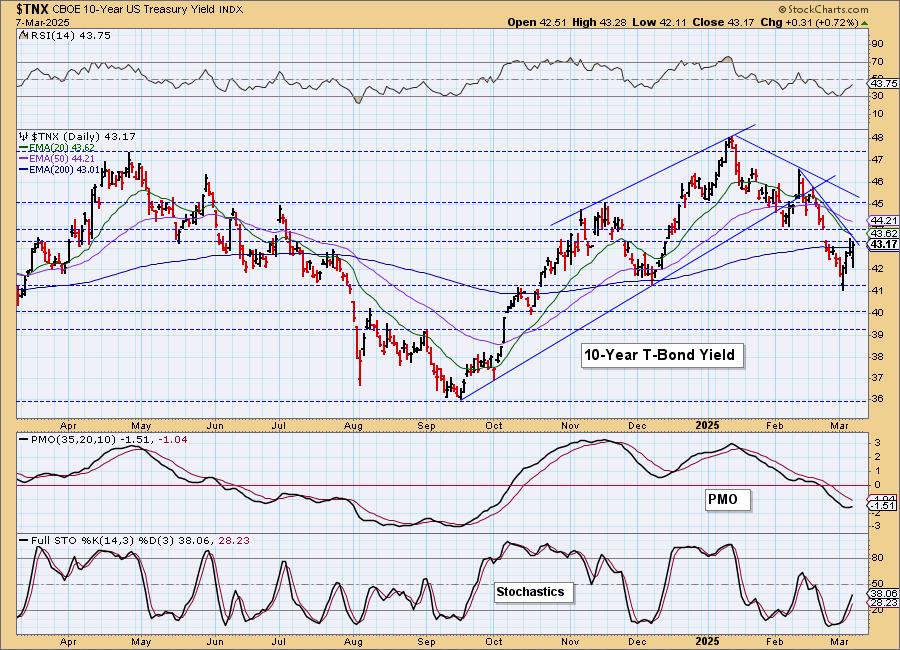Click the 28.23 stochastic value tag on right
Viewport: 900px width, 650px height.
tap(884, 603)
